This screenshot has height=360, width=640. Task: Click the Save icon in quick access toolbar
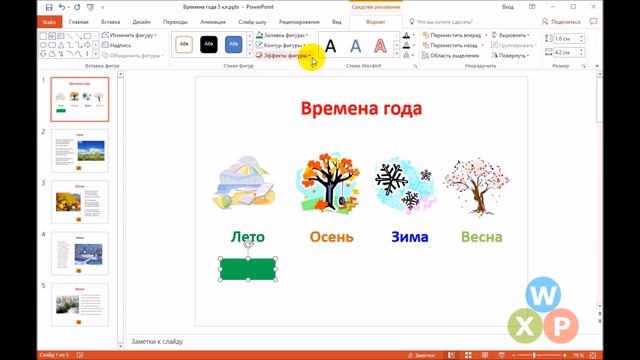[49, 7]
